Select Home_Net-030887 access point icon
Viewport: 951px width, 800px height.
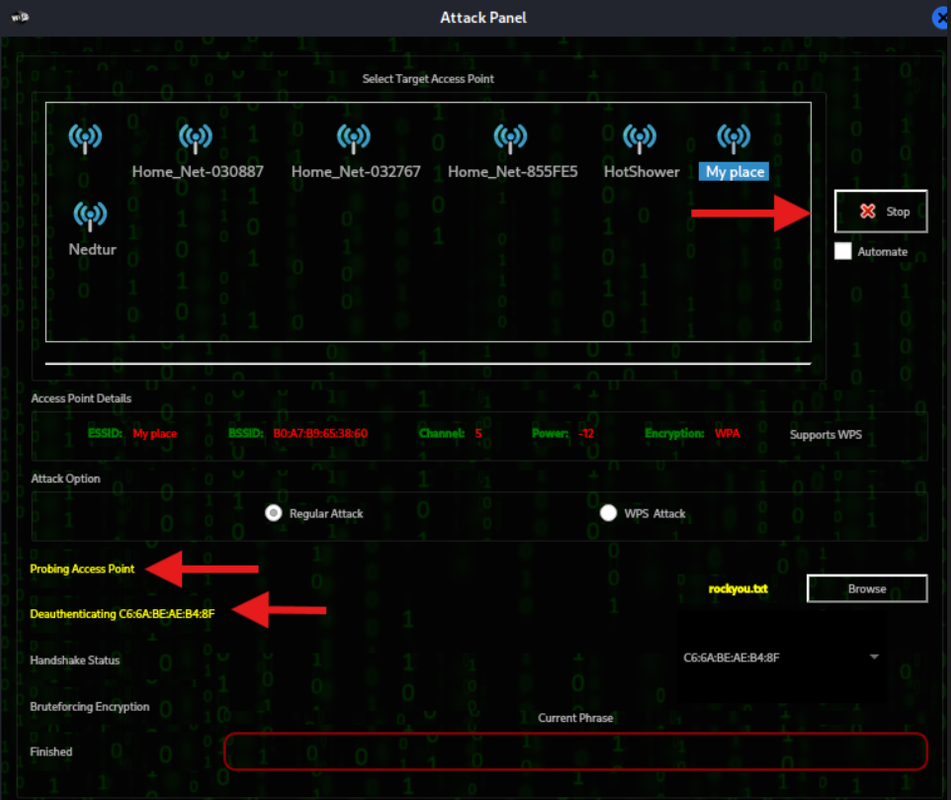(x=195, y=139)
